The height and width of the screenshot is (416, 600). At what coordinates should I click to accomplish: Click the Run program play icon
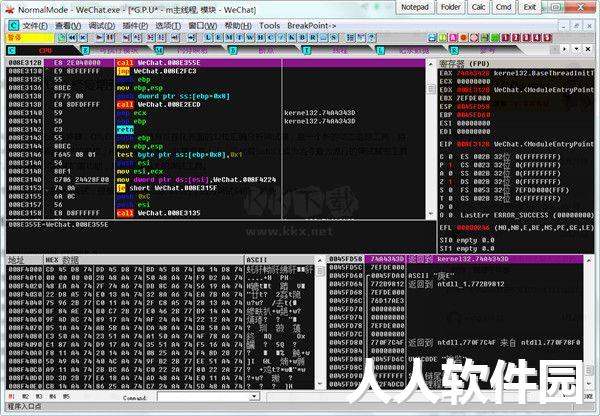pos(99,38)
